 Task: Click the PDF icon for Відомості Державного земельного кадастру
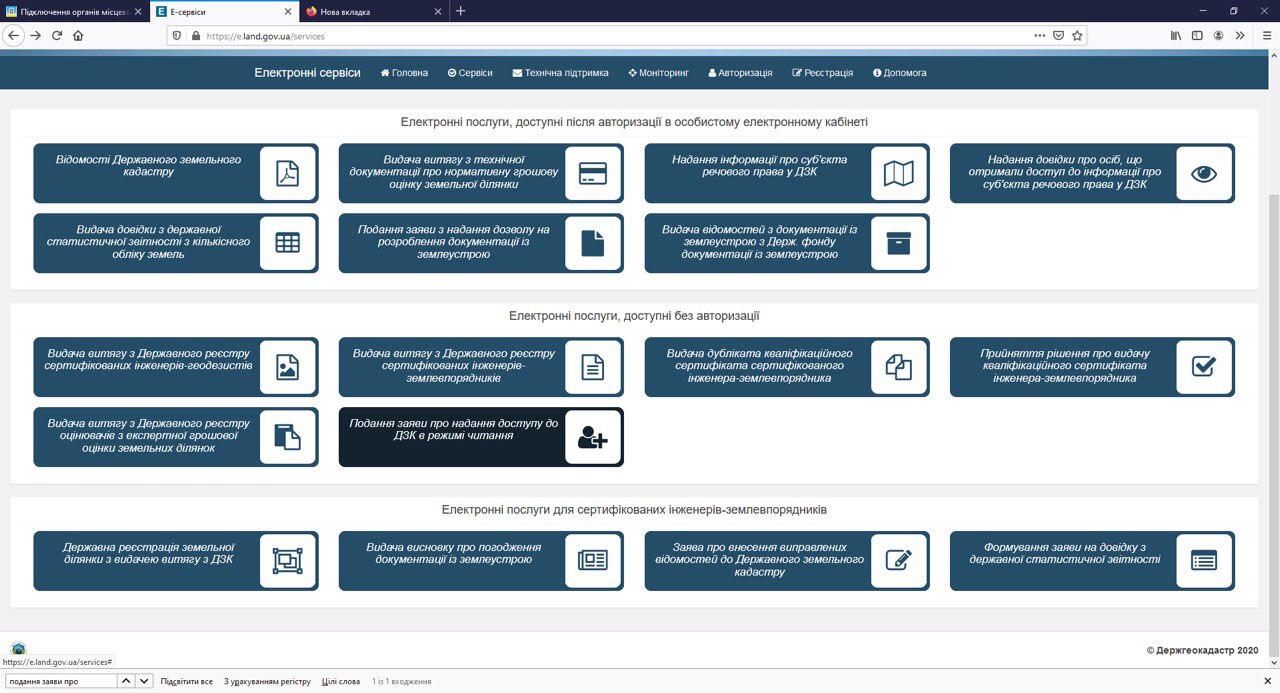pyautogui.click(x=288, y=173)
